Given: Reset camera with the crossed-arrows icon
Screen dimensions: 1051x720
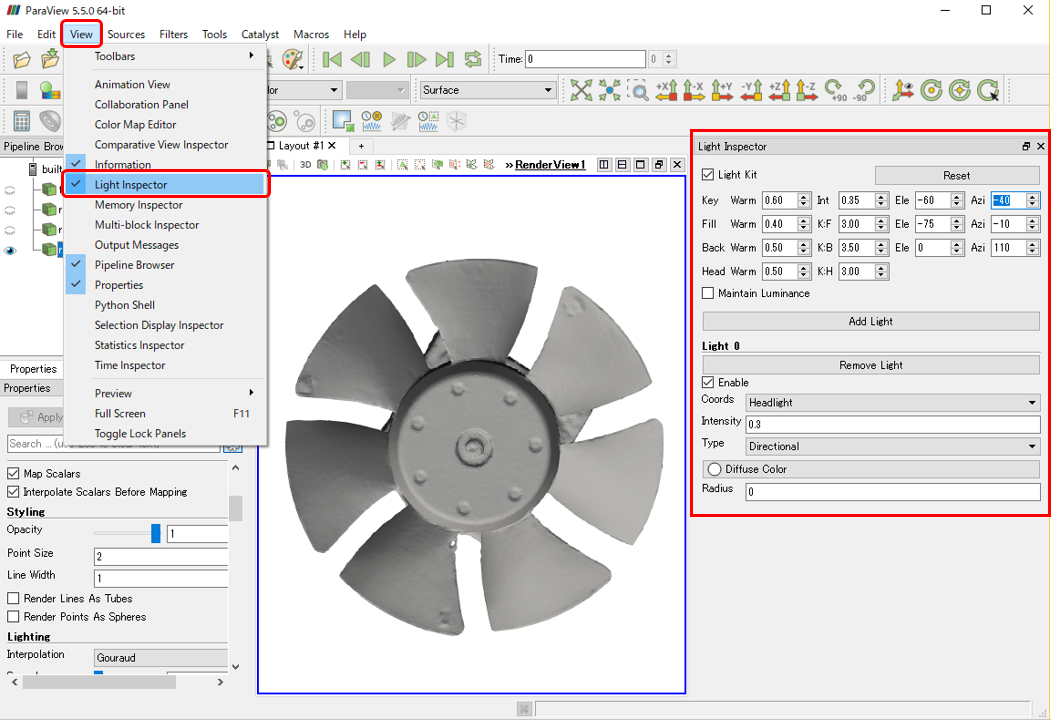Looking at the screenshot, I should (581, 90).
